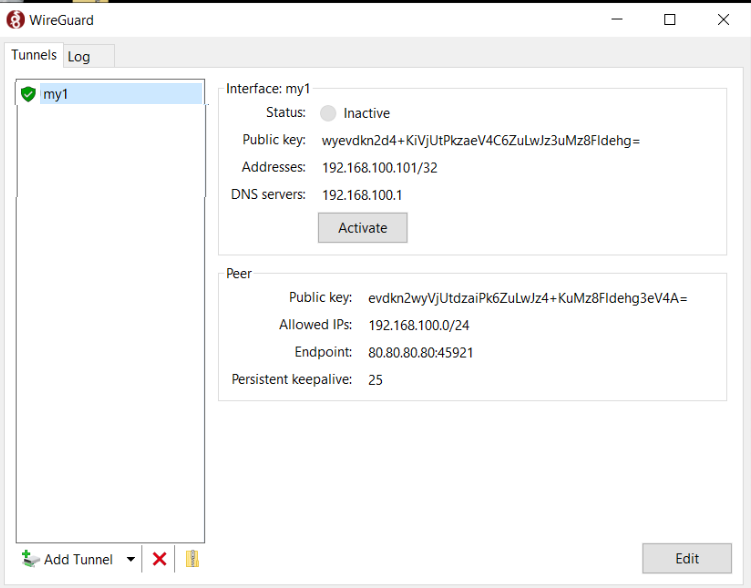This screenshot has width=751, height=588.
Task: Select the Tunnels tab
Action: coord(34,55)
